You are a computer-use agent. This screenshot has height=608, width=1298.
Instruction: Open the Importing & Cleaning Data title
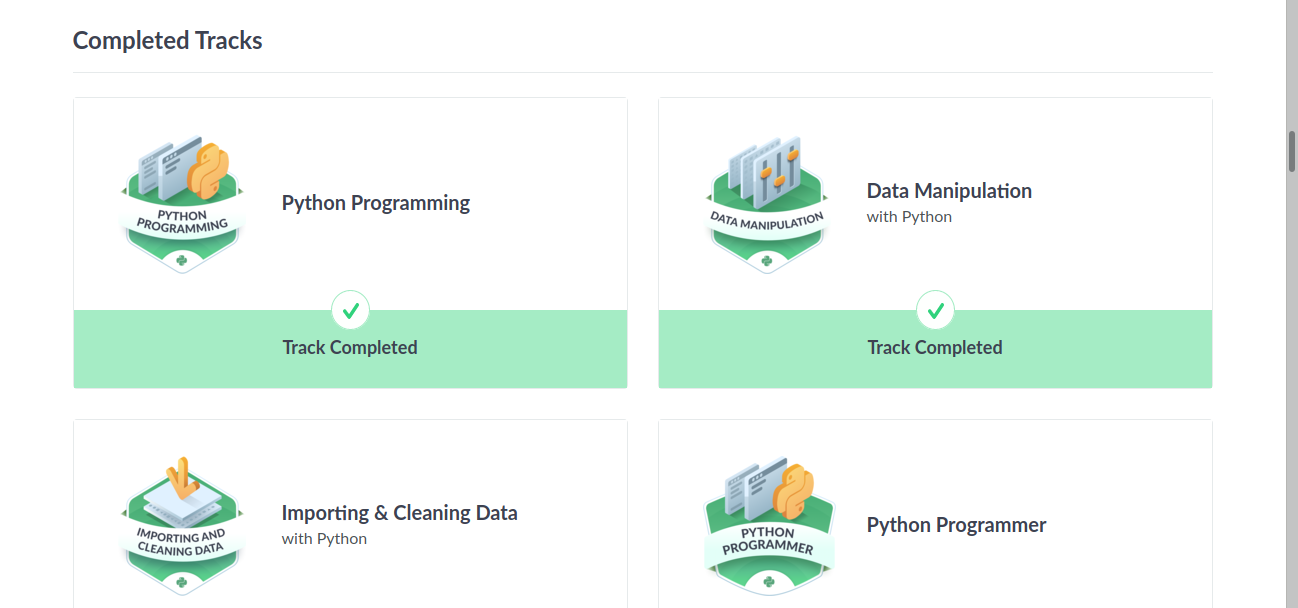click(400, 513)
